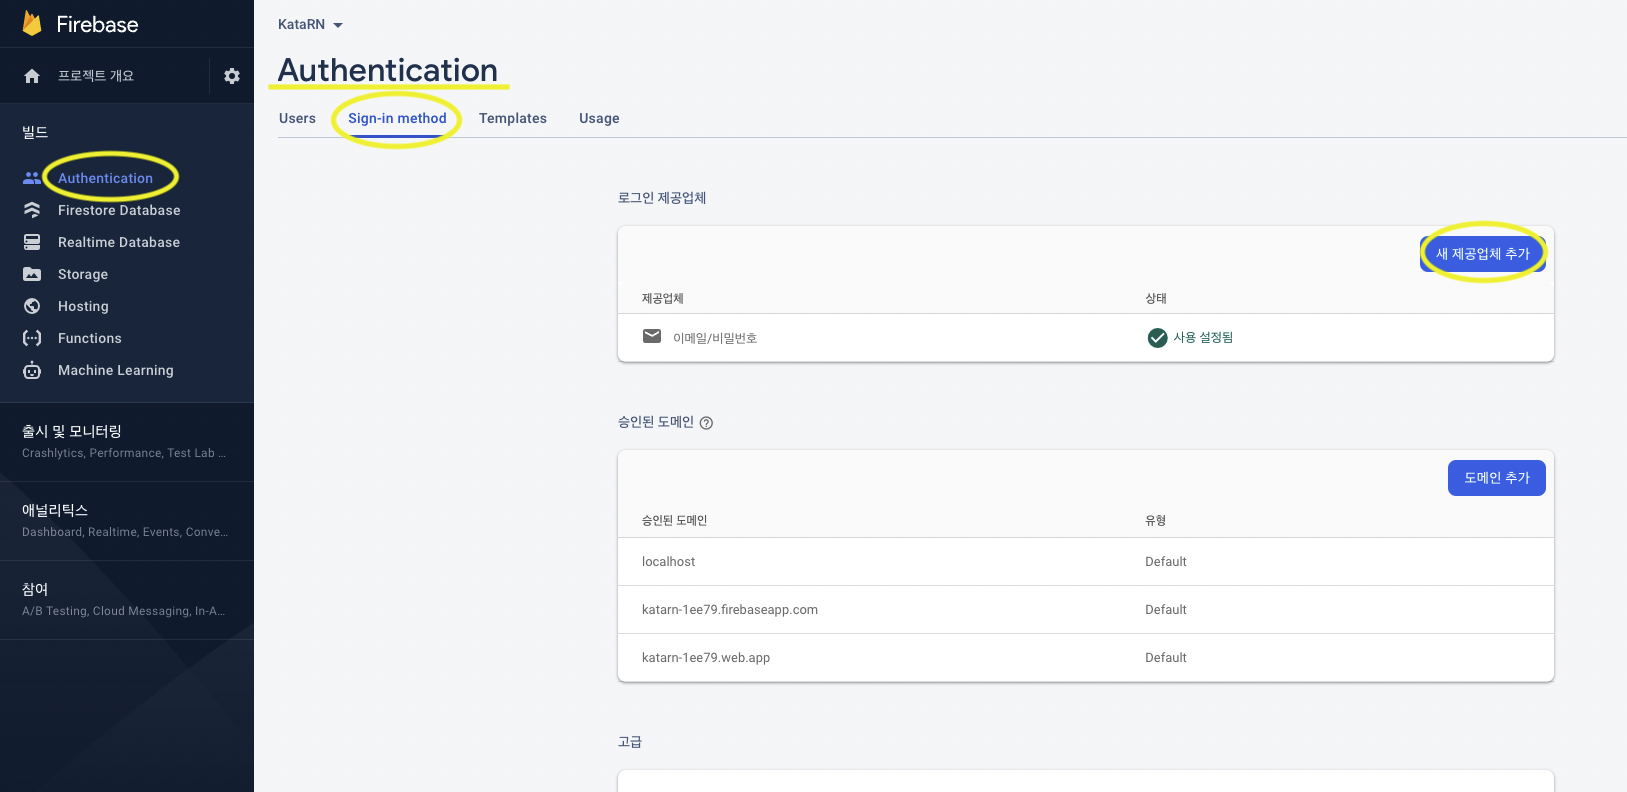Collapse the 빌드 sidebar section

tap(35, 132)
